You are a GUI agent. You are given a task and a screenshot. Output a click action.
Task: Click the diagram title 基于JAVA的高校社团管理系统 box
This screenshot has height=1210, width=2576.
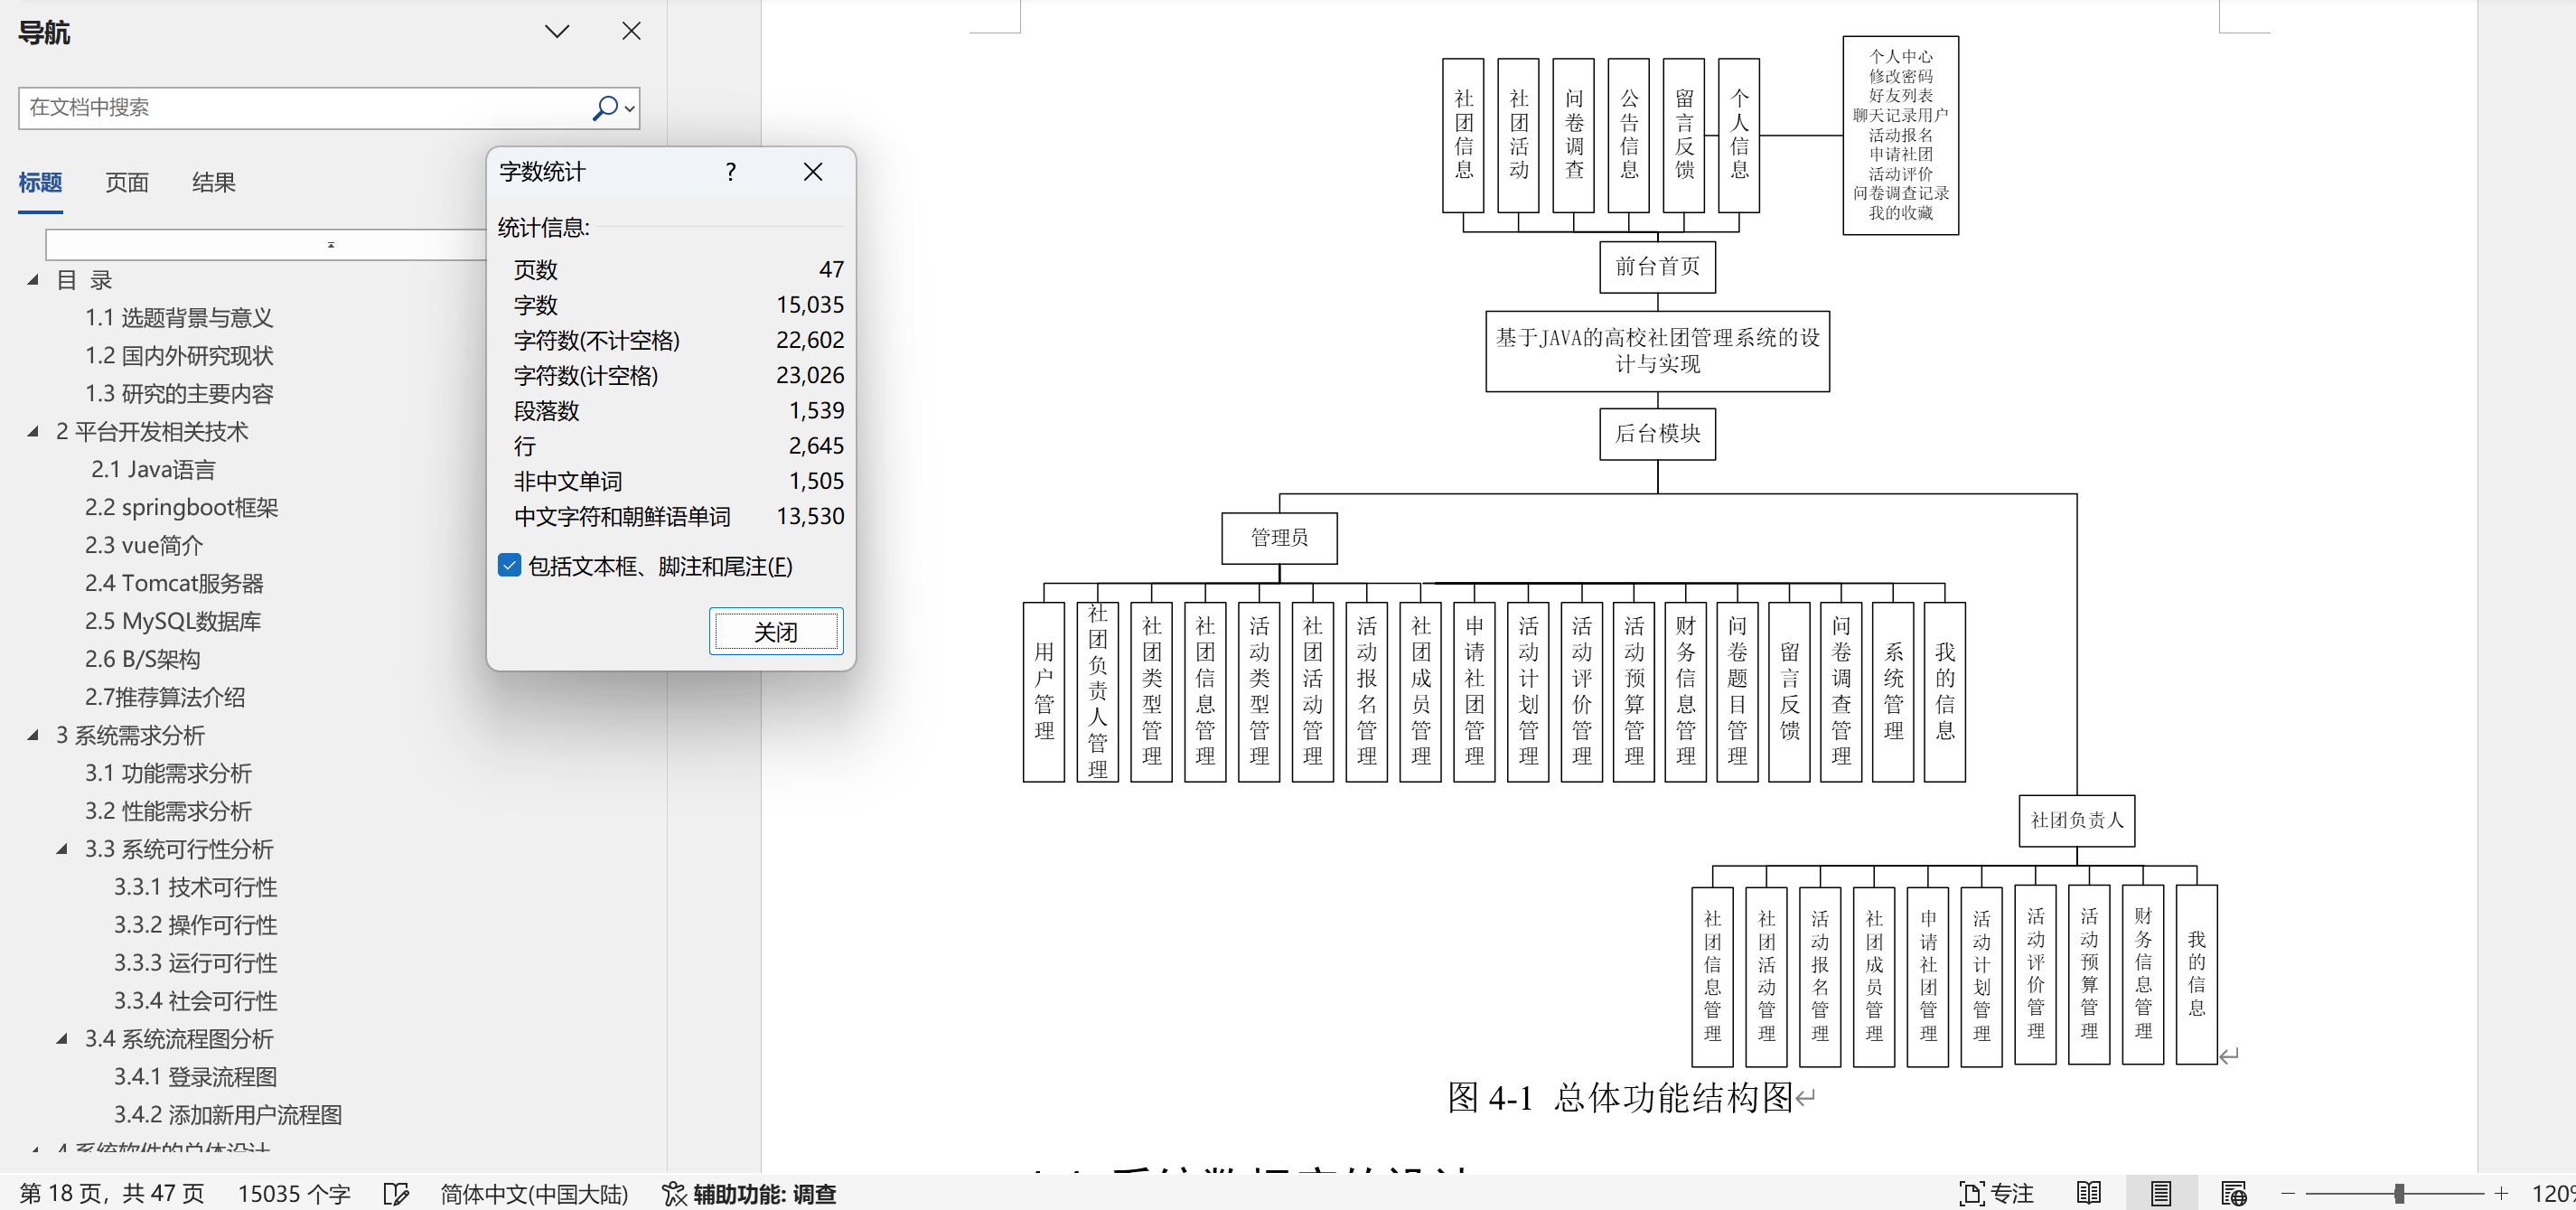tap(1658, 351)
